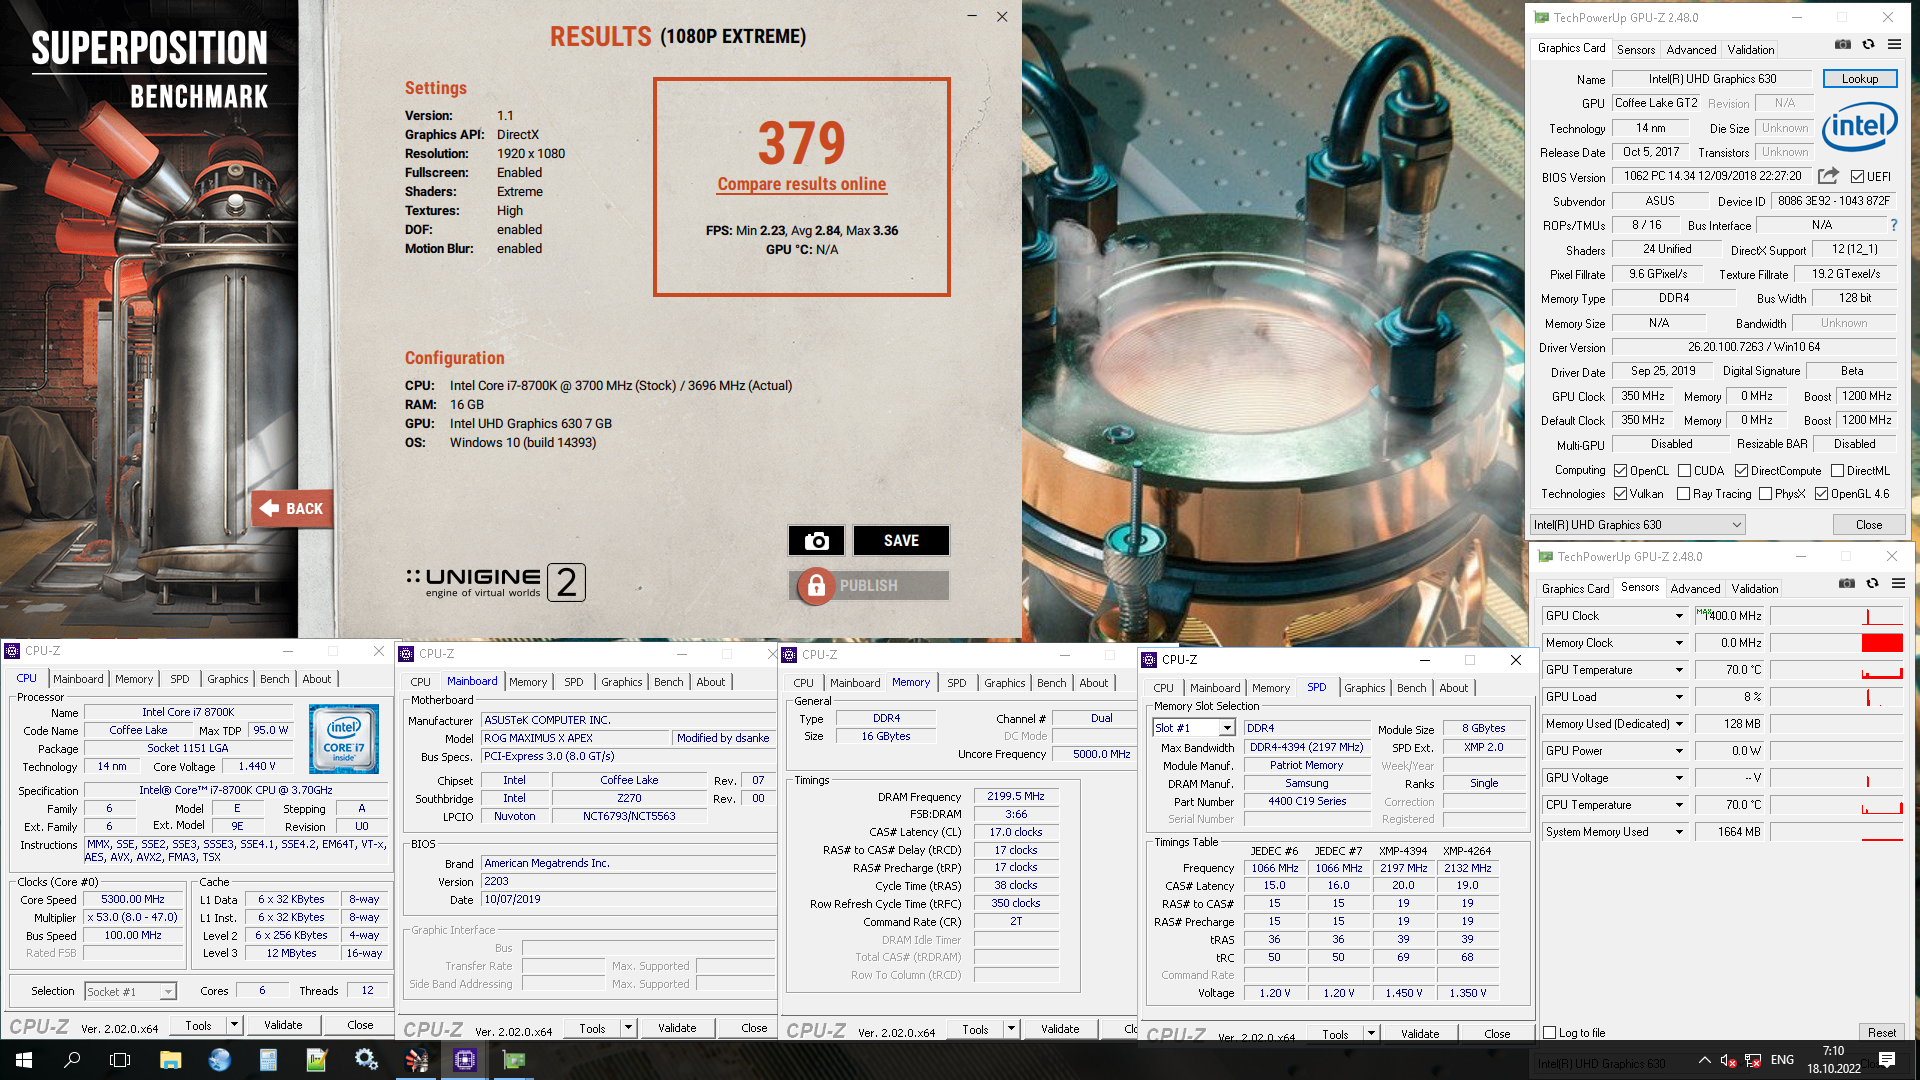1920x1080 pixels.
Task: Click the Intel logo in GPU-Z
Action: point(1860,127)
